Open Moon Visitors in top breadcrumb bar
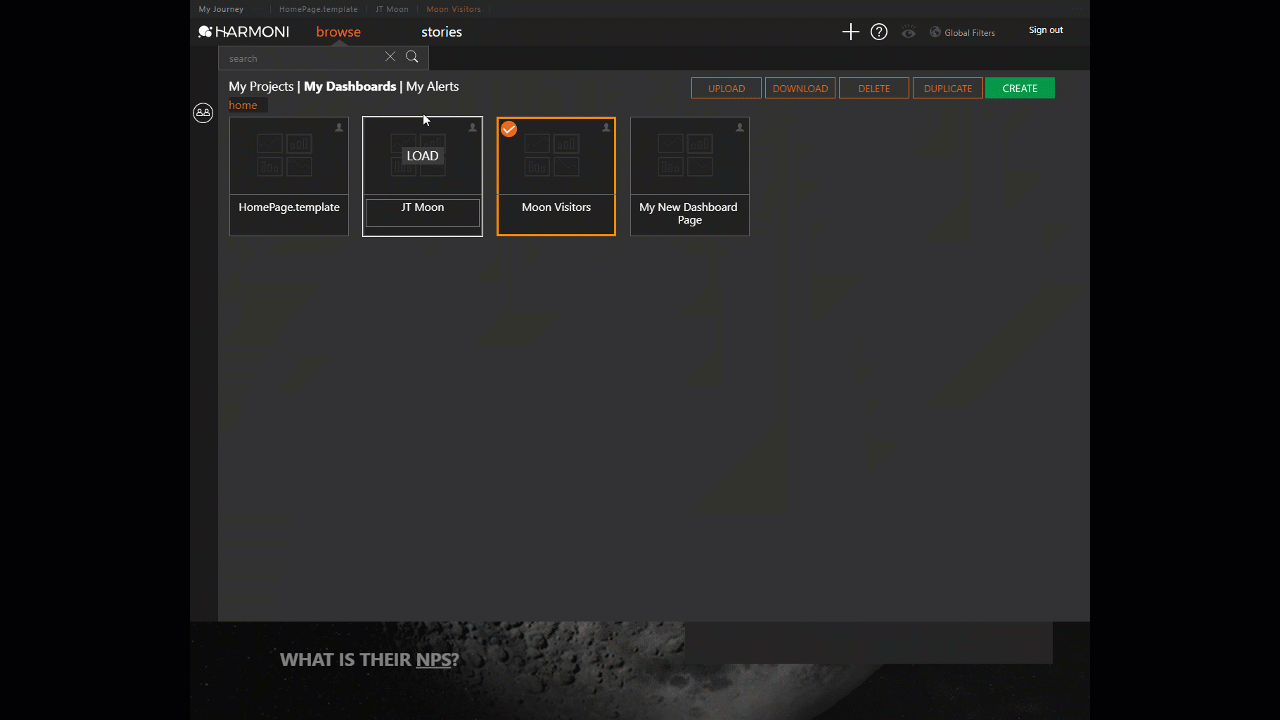 [453, 9]
